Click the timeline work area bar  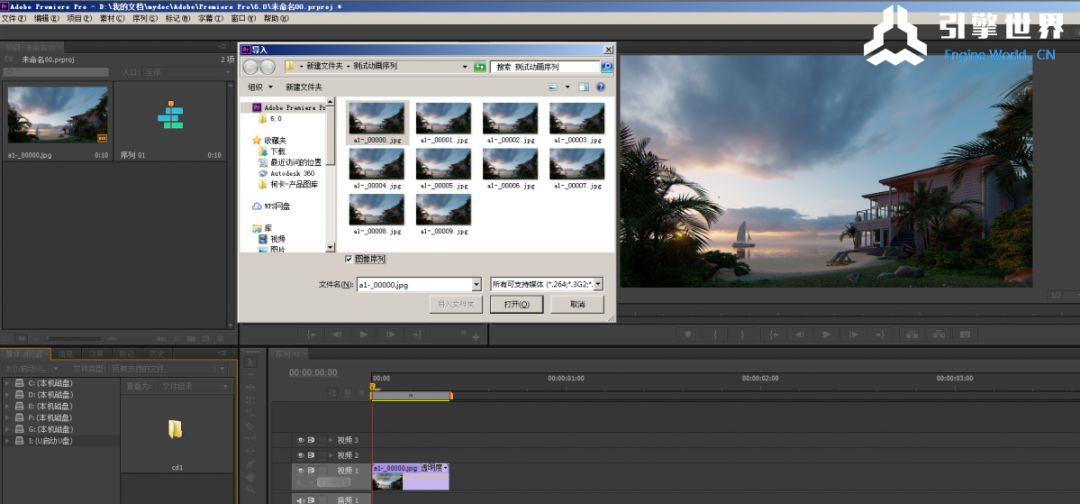411,396
